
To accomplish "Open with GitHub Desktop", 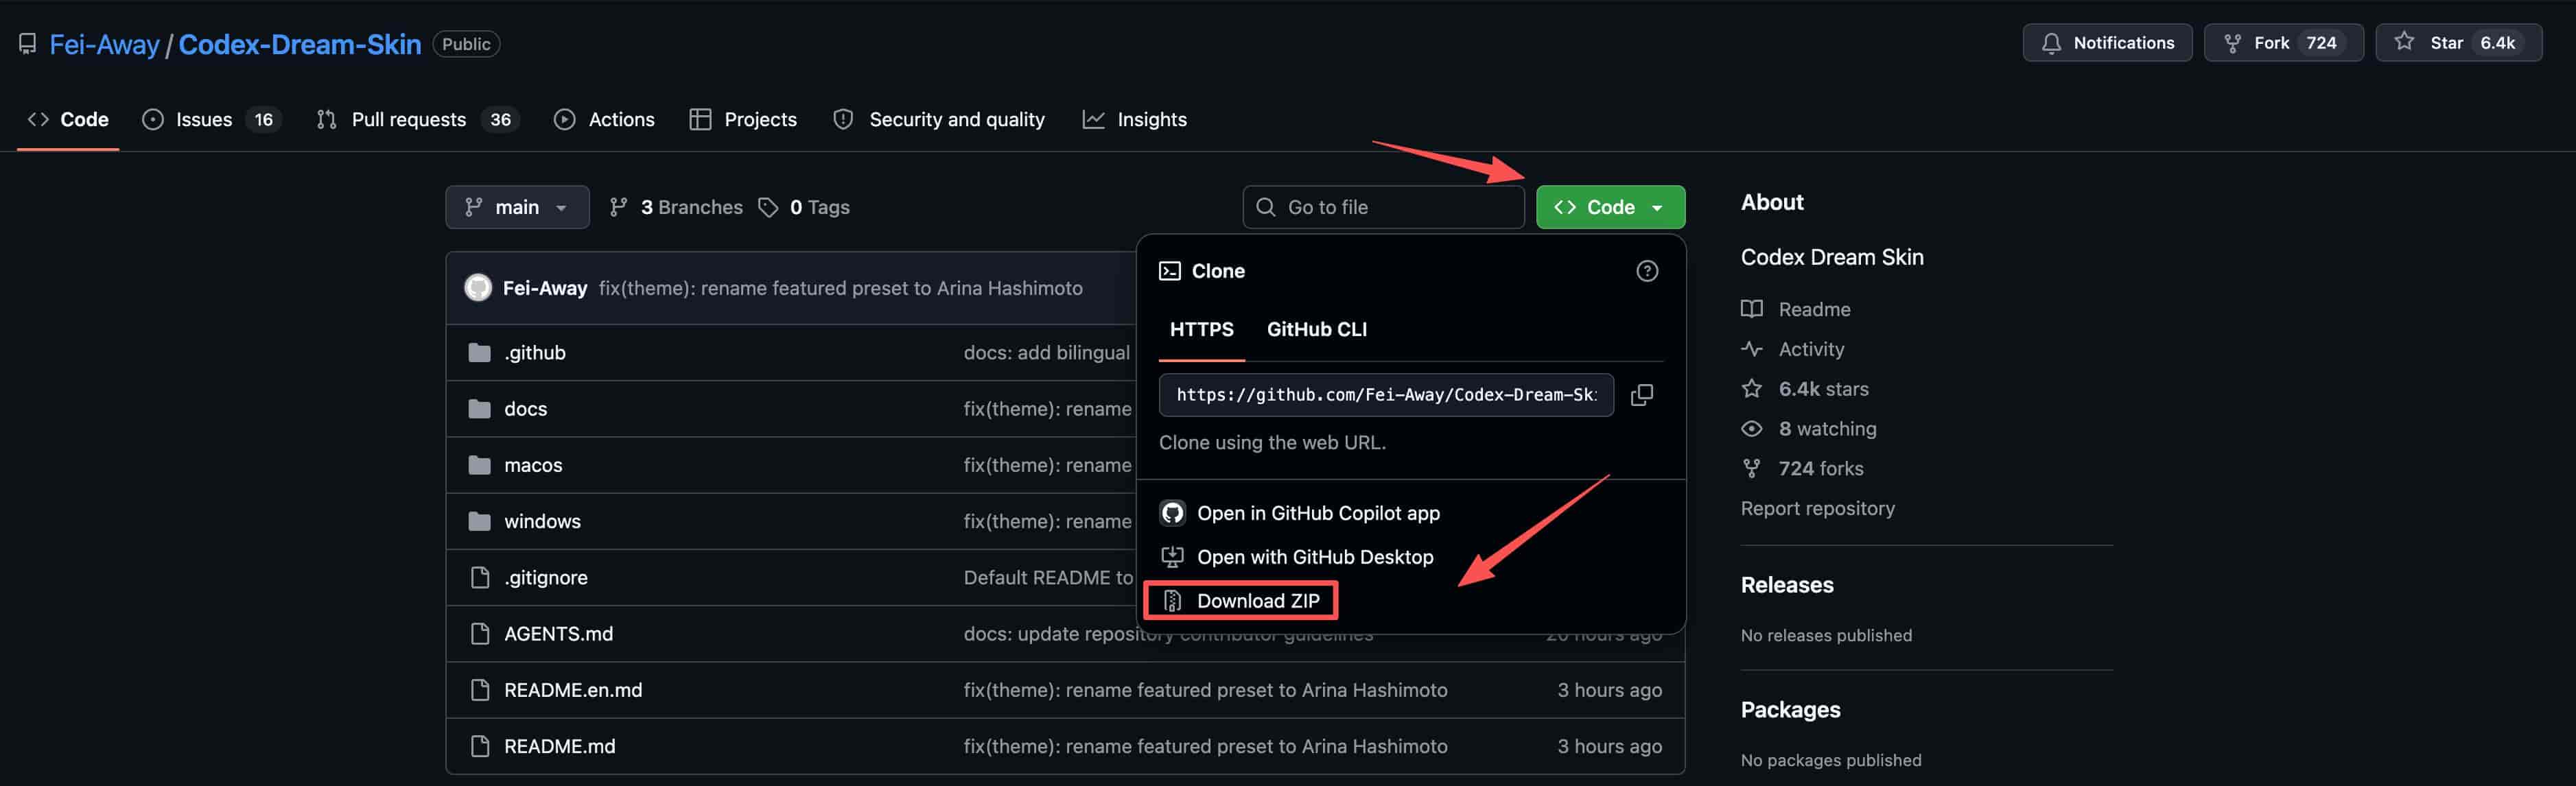I will pos(1297,557).
